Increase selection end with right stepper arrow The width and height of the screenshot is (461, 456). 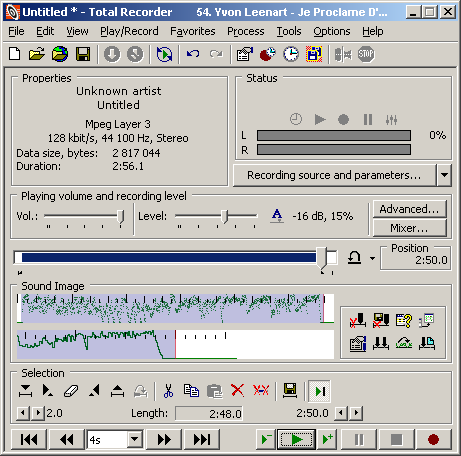coord(356,413)
